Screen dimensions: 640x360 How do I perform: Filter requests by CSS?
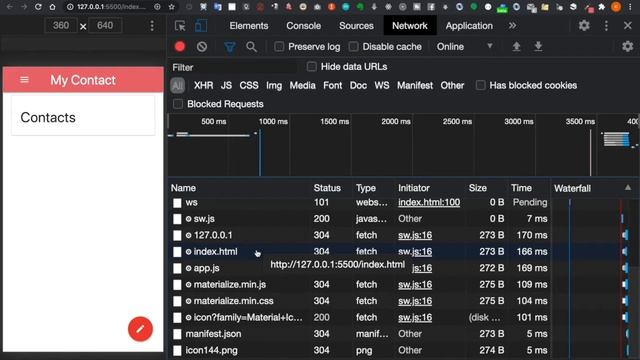[x=249, y=85]
